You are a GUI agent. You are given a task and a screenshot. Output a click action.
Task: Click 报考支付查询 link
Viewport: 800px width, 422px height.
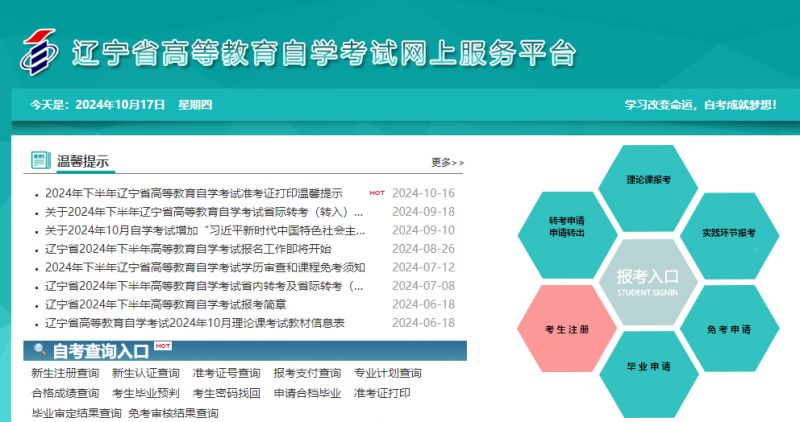(x=307, y=373)
